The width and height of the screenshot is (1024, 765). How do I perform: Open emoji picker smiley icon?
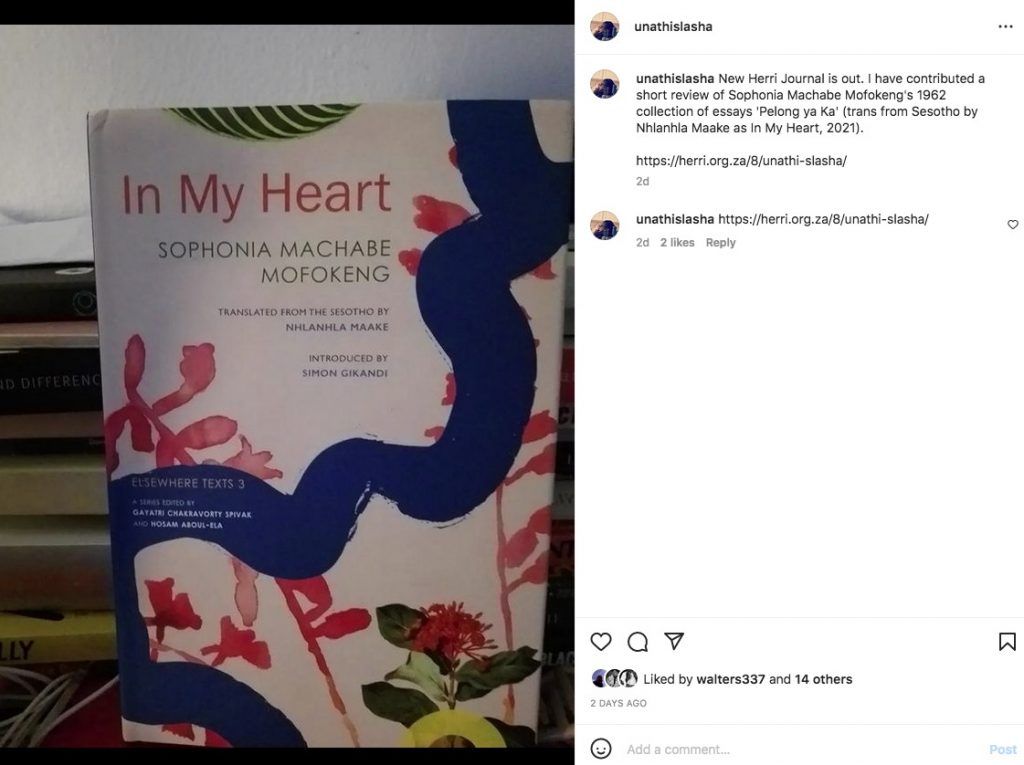(600, 749)
